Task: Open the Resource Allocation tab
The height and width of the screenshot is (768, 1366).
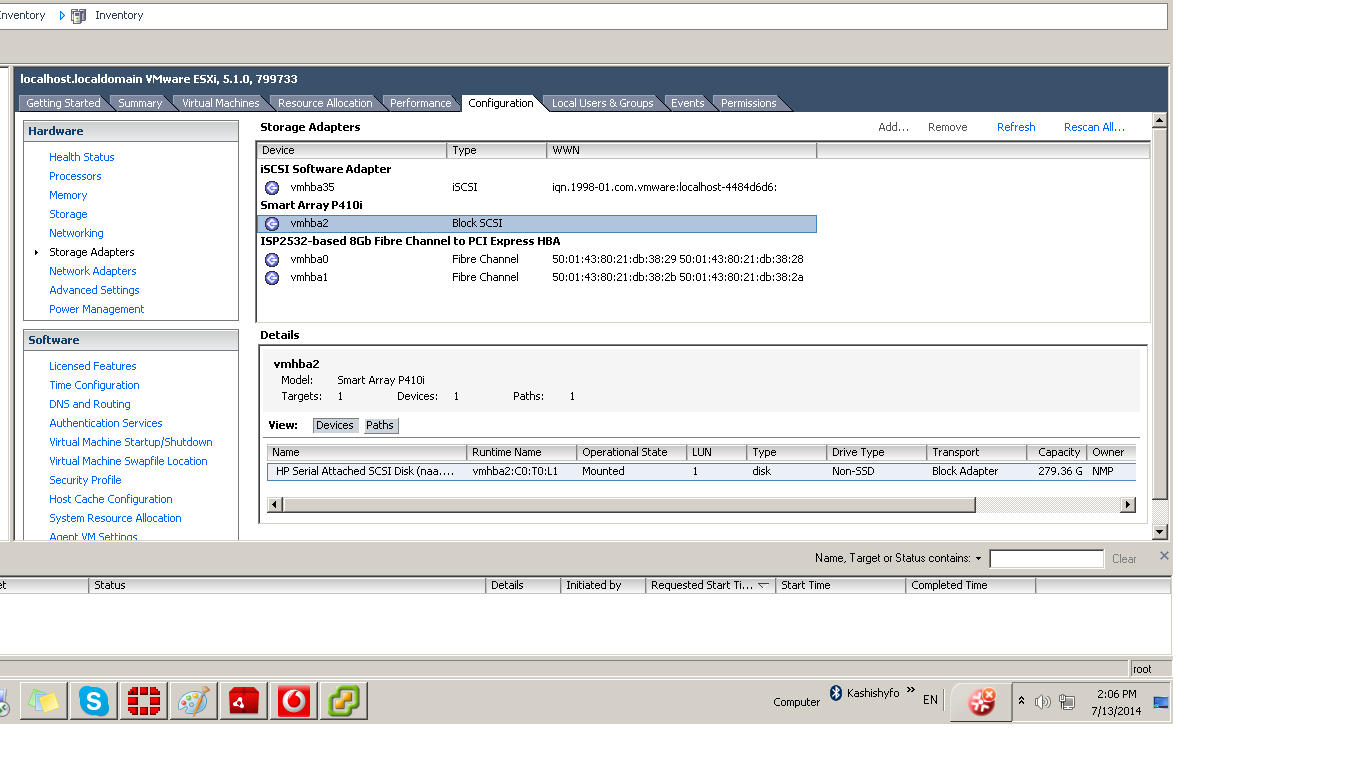Action: tap(325, 103)
